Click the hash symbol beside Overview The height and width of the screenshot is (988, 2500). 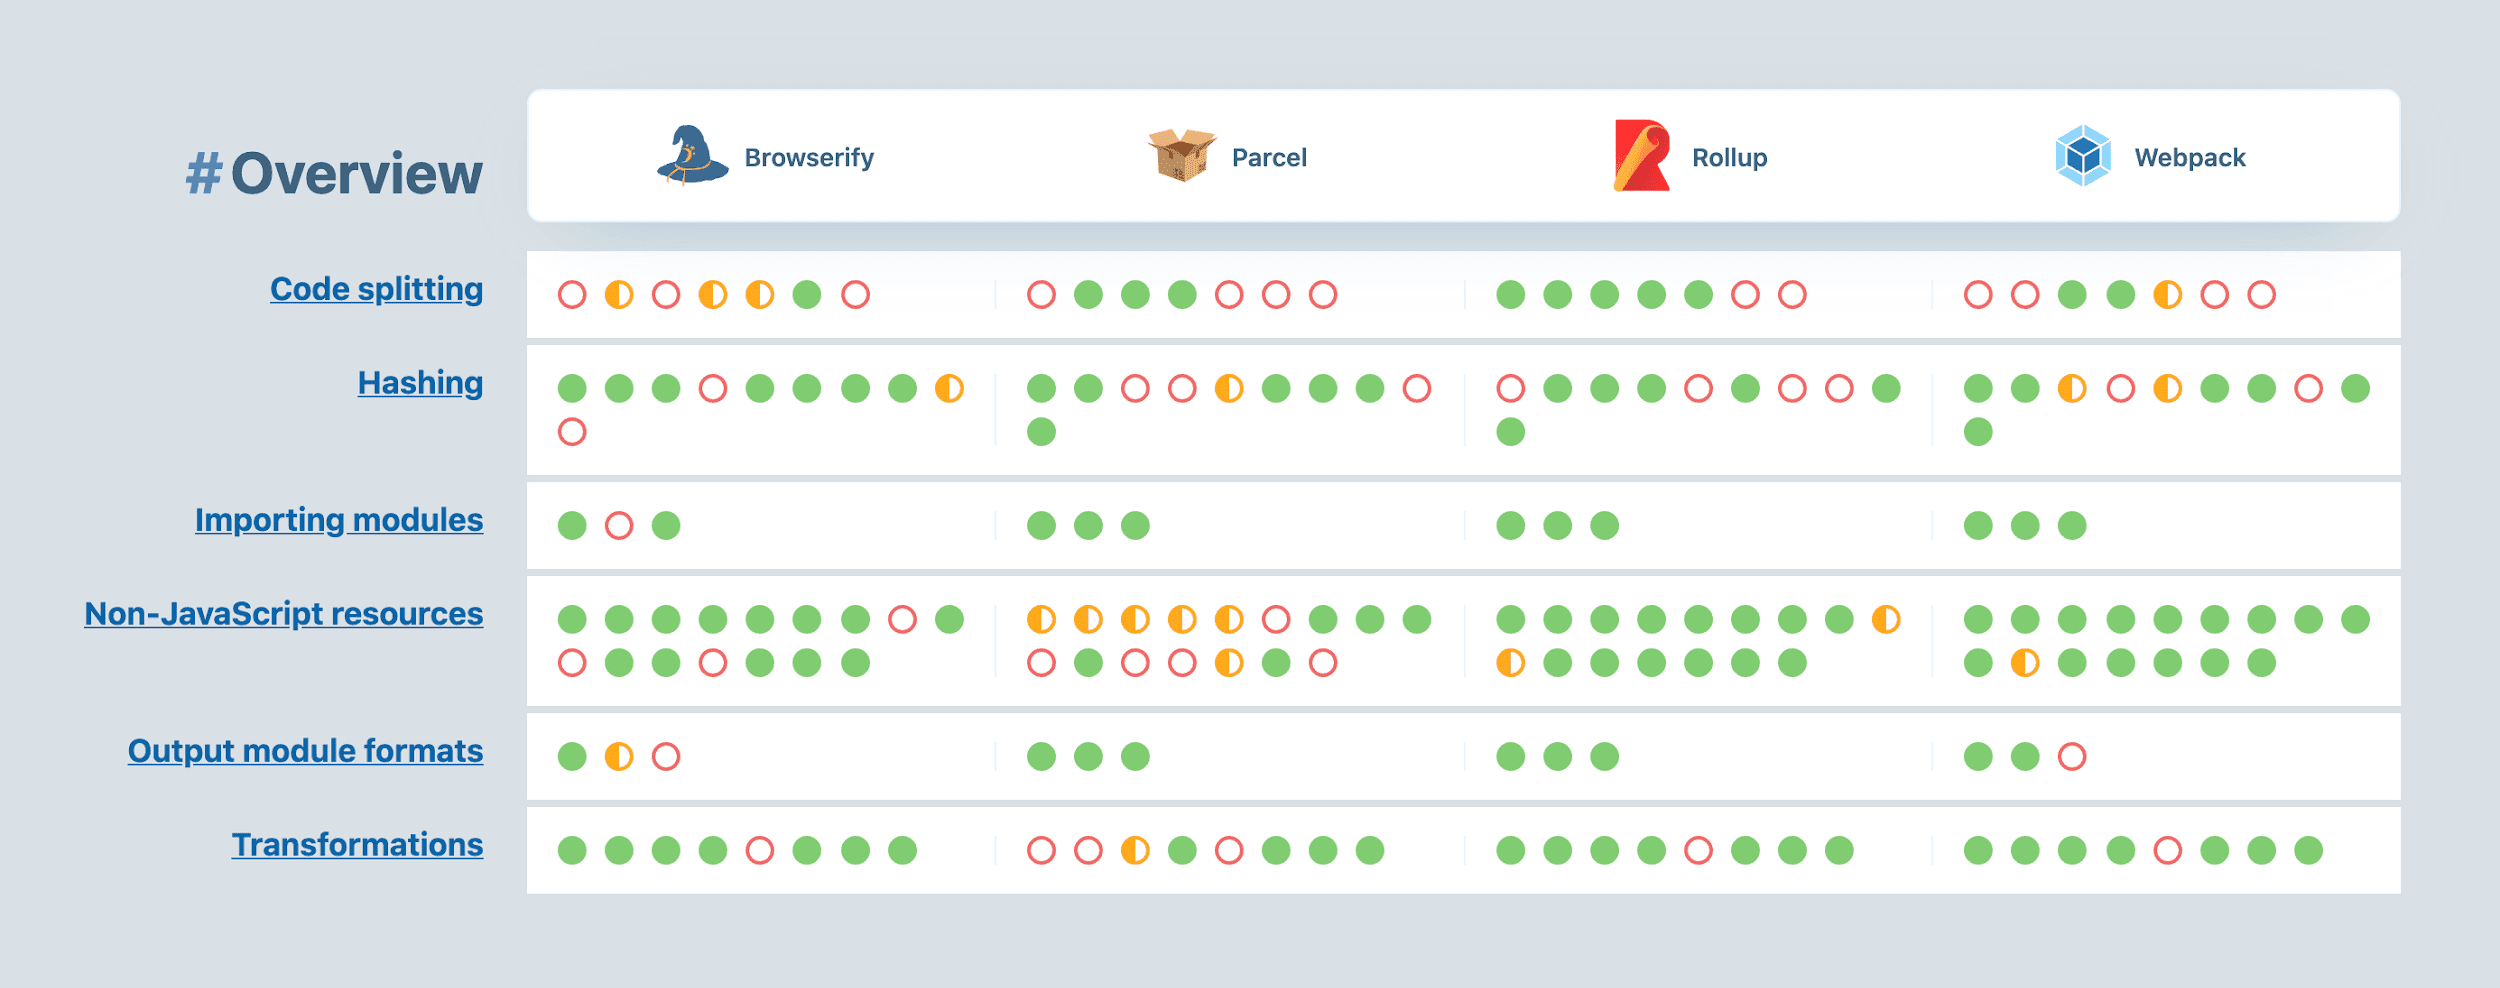204,173
